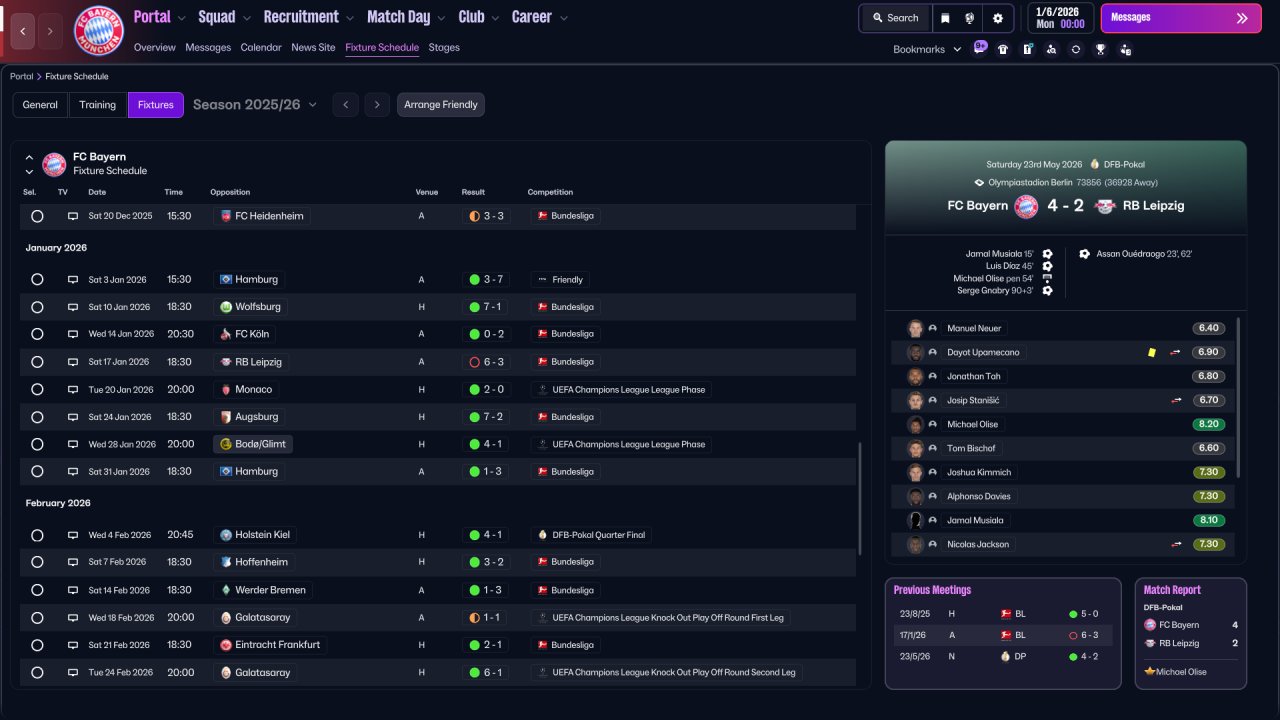Click the 17/1/26 previous meeting row
Viewport: 1280px width, 720px height.
[x=1003, y=635]
